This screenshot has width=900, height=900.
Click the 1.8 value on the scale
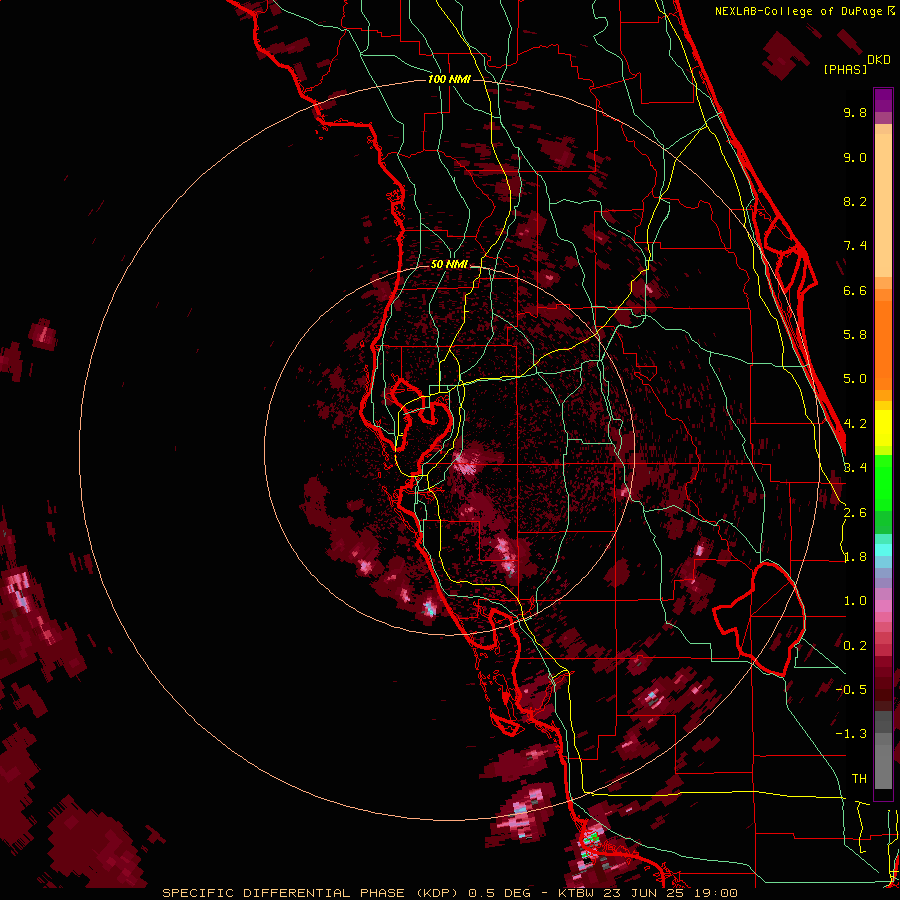pyautogui.click(x=855, y=557)
